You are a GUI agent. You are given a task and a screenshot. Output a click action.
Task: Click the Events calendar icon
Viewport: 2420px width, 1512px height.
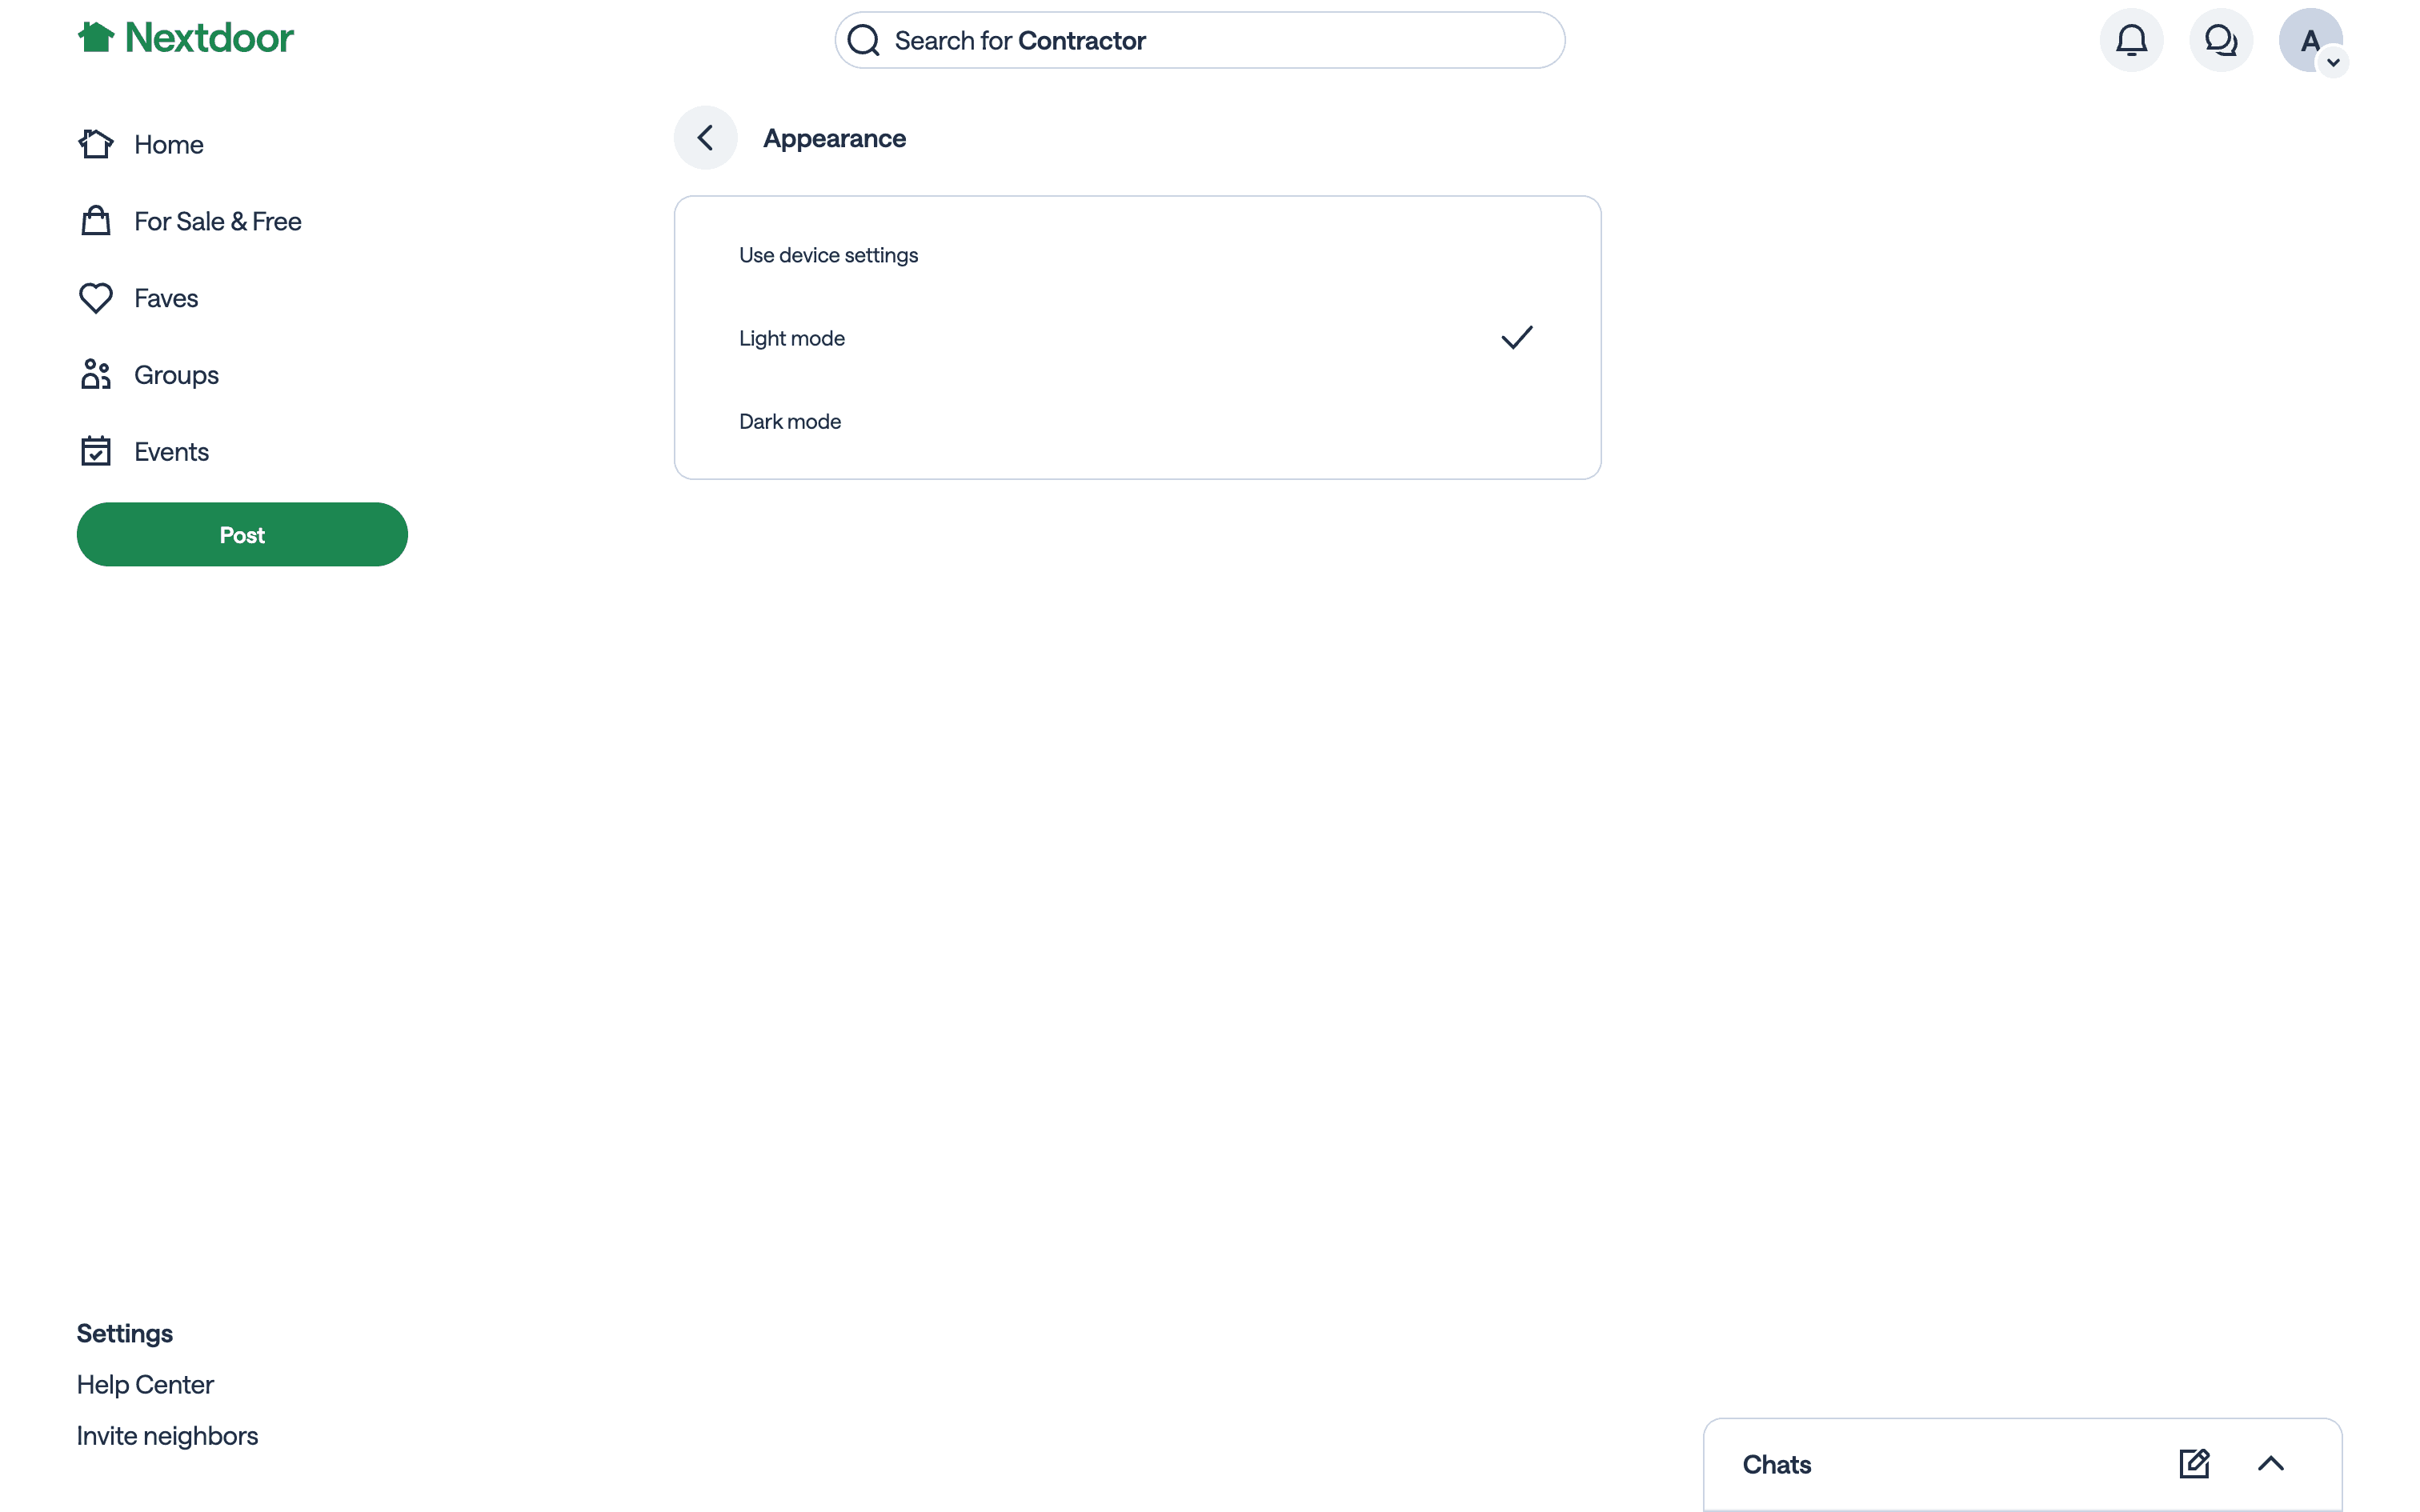click(x=96, y=452)
